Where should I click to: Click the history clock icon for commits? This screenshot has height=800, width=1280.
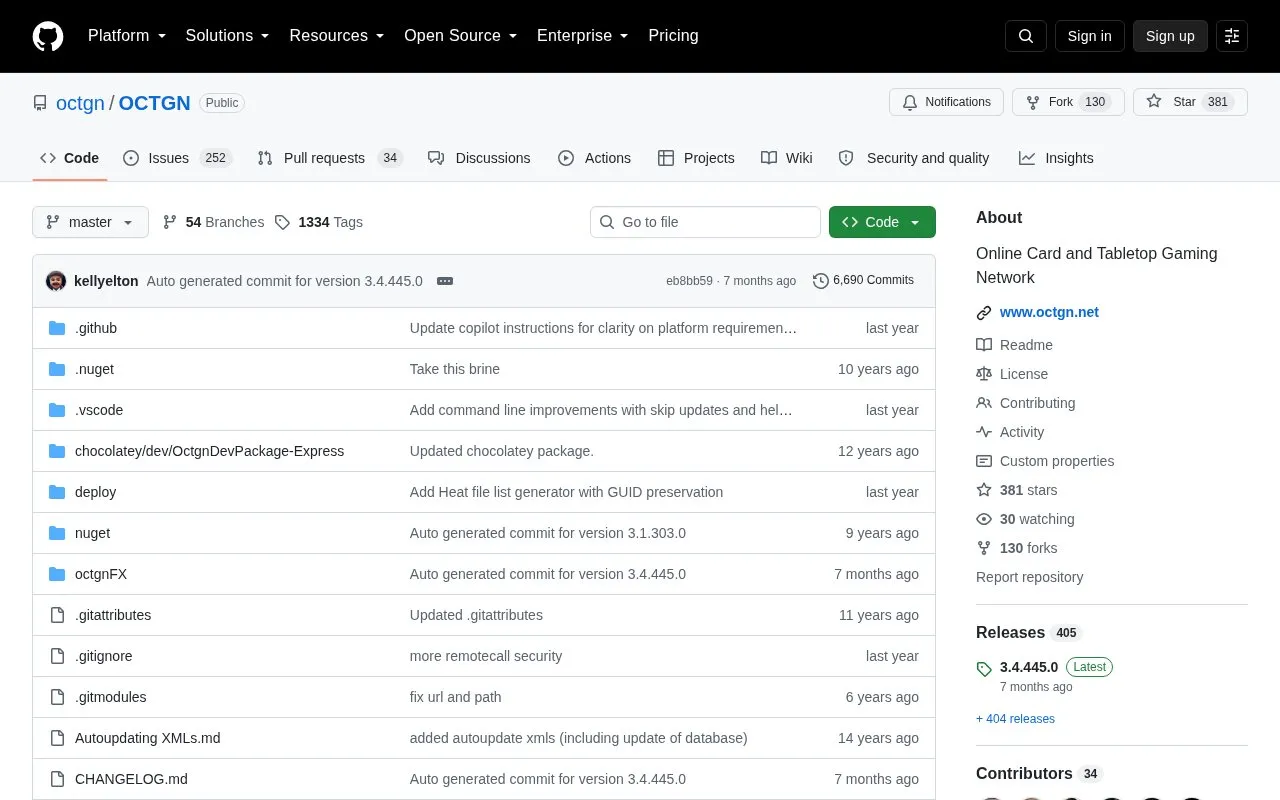point(821,281)
